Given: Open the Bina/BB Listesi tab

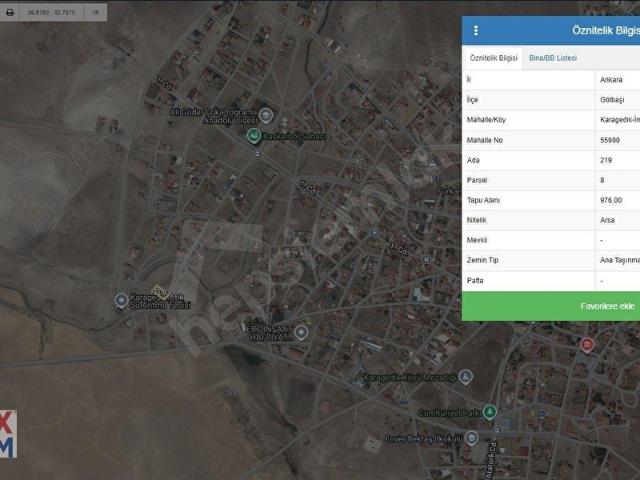Looking at the screenshot, I should [553, 58].
